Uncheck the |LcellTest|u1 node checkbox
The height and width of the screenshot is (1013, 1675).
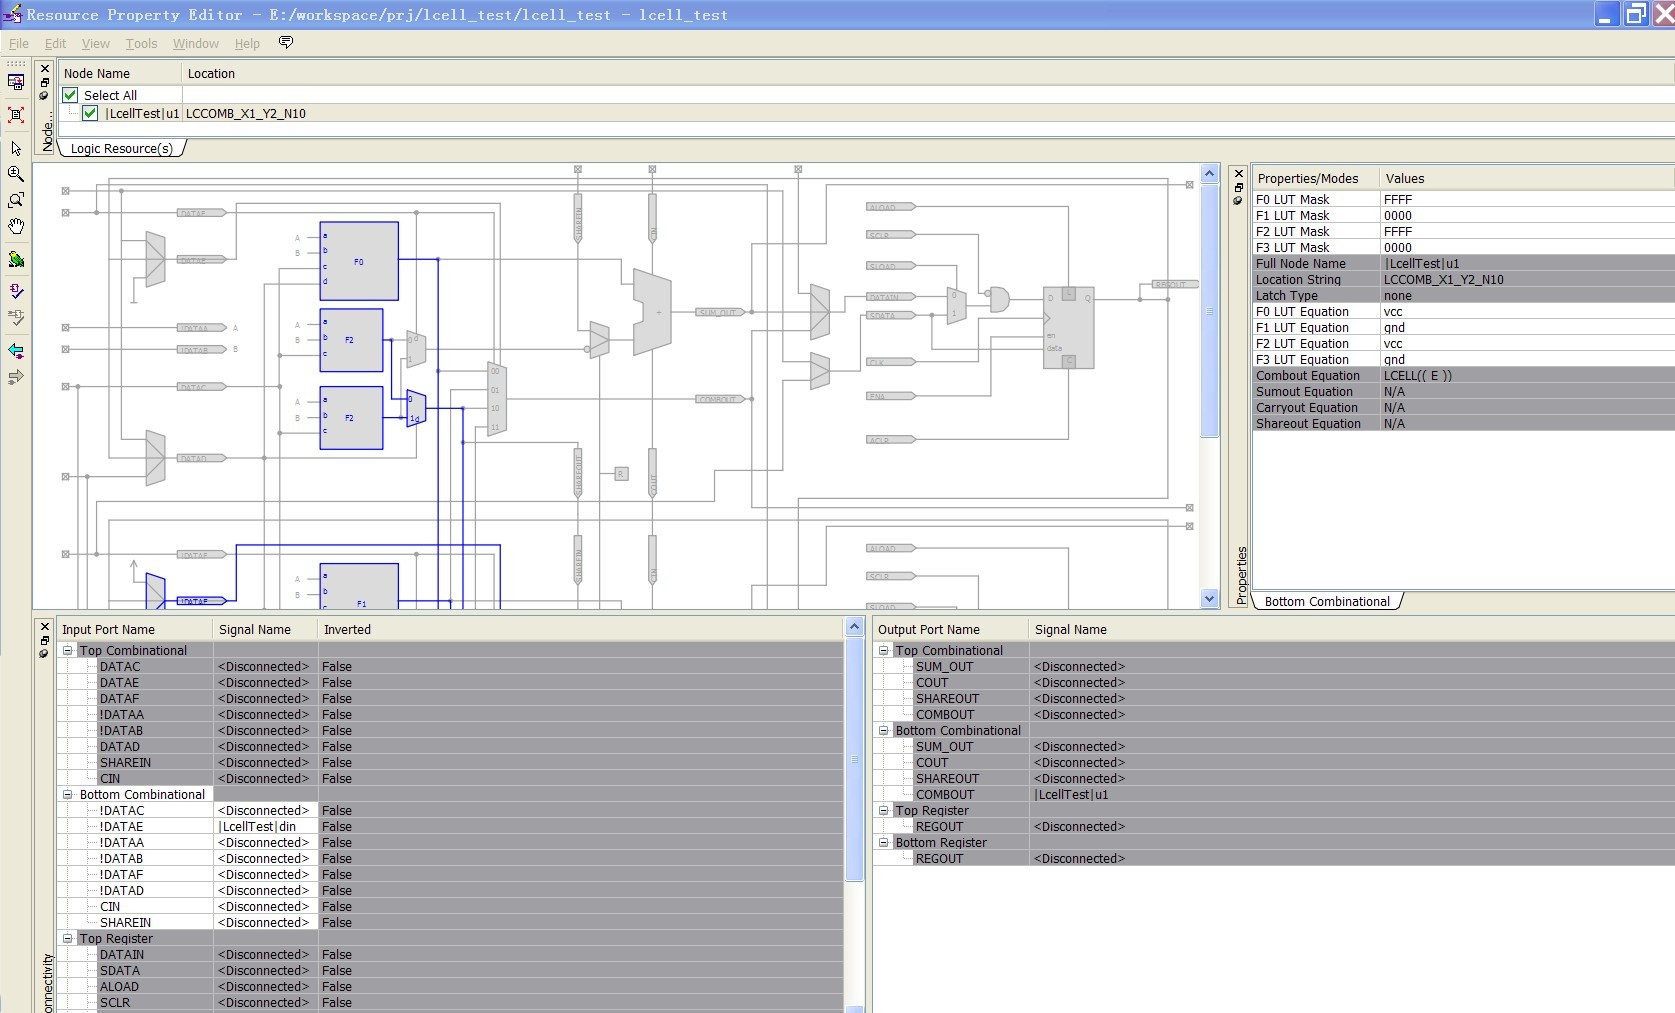point(90,113)
